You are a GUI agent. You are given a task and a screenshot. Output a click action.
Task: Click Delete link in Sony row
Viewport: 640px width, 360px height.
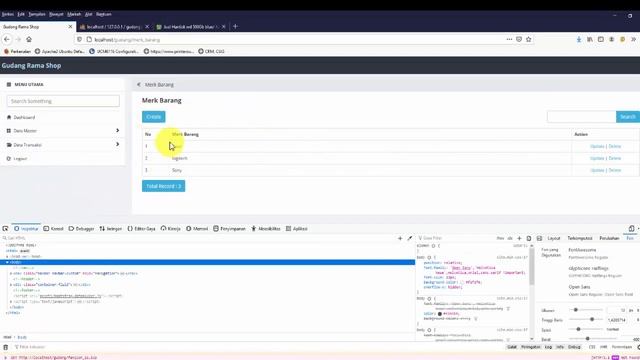(x=615, y=170)
